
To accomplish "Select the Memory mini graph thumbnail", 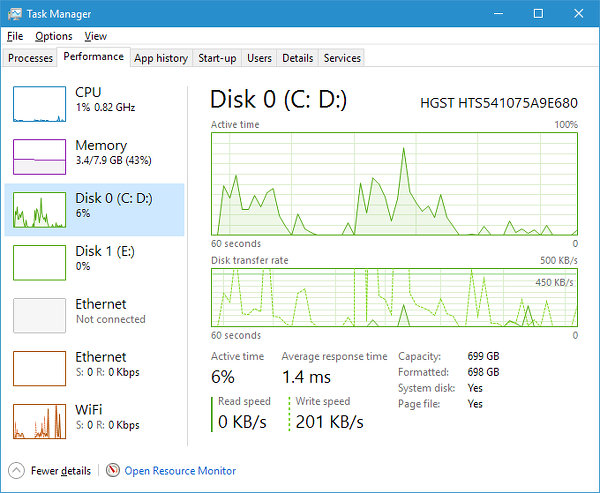I will tap(39, 157).
